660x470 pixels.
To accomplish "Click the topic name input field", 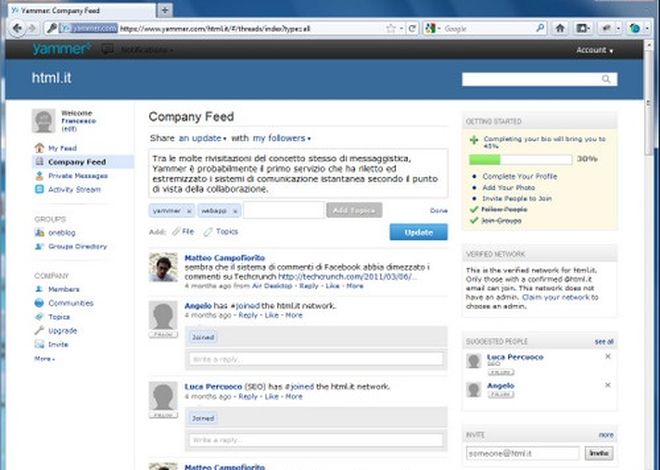I will click(x=284, y=210).
